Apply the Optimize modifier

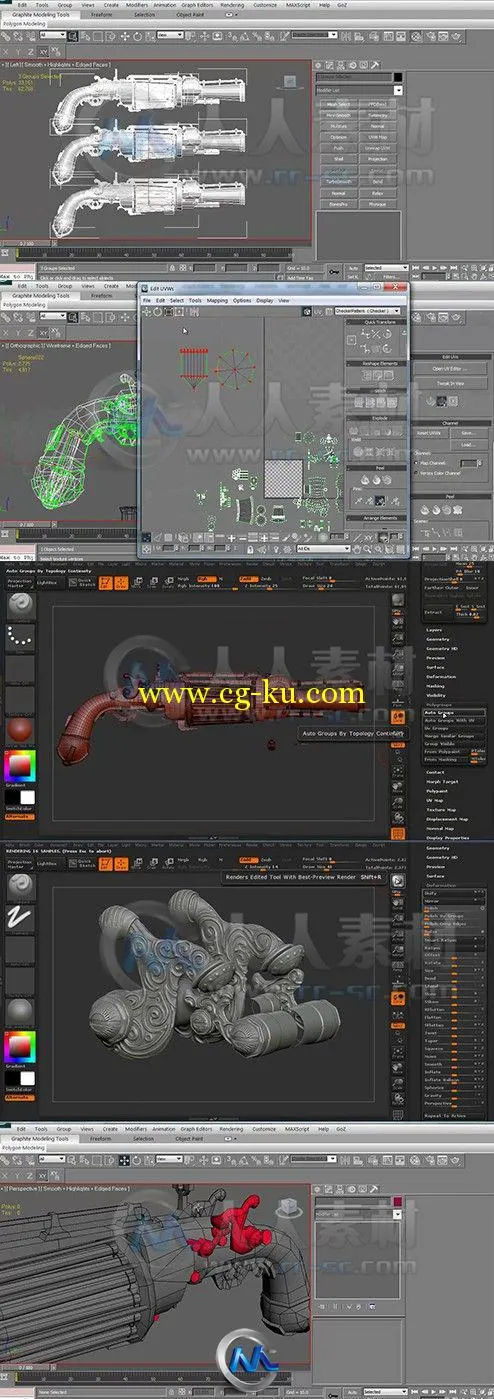[x=338, y=137]
